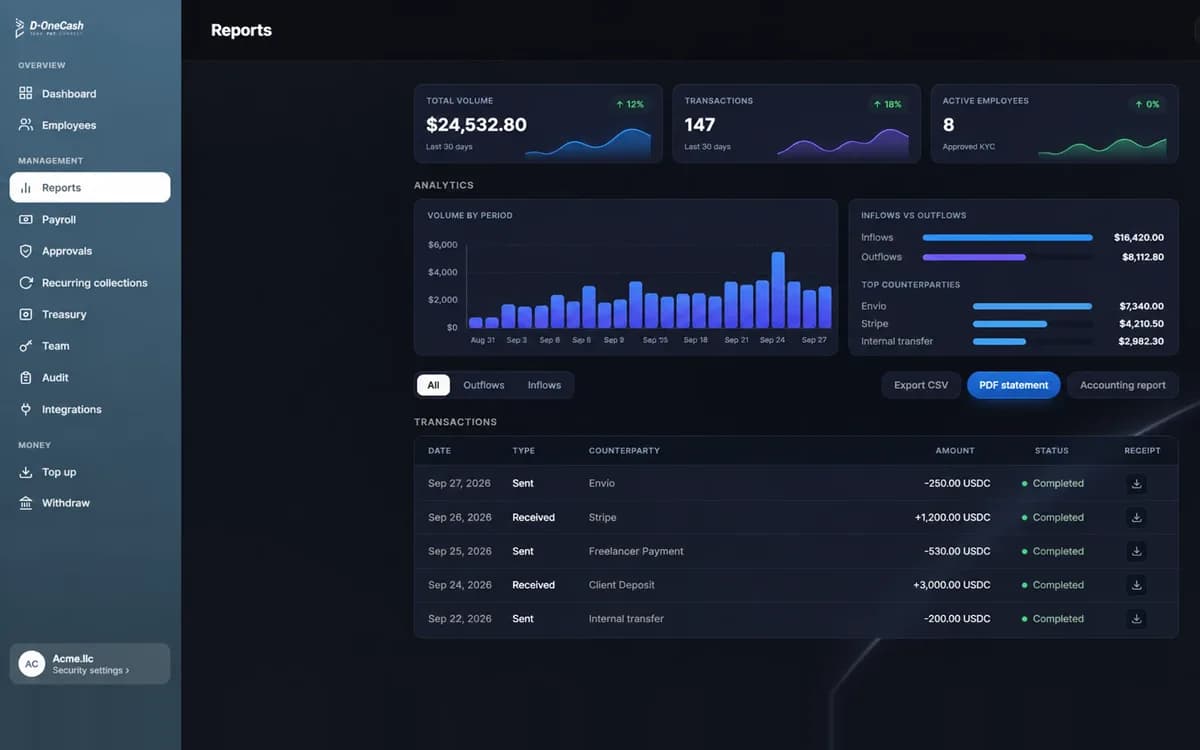This screenshot has height=750, width=1200.
Task: Download receipt for Internal transfer row
Action: click(x=1136, y=619)
